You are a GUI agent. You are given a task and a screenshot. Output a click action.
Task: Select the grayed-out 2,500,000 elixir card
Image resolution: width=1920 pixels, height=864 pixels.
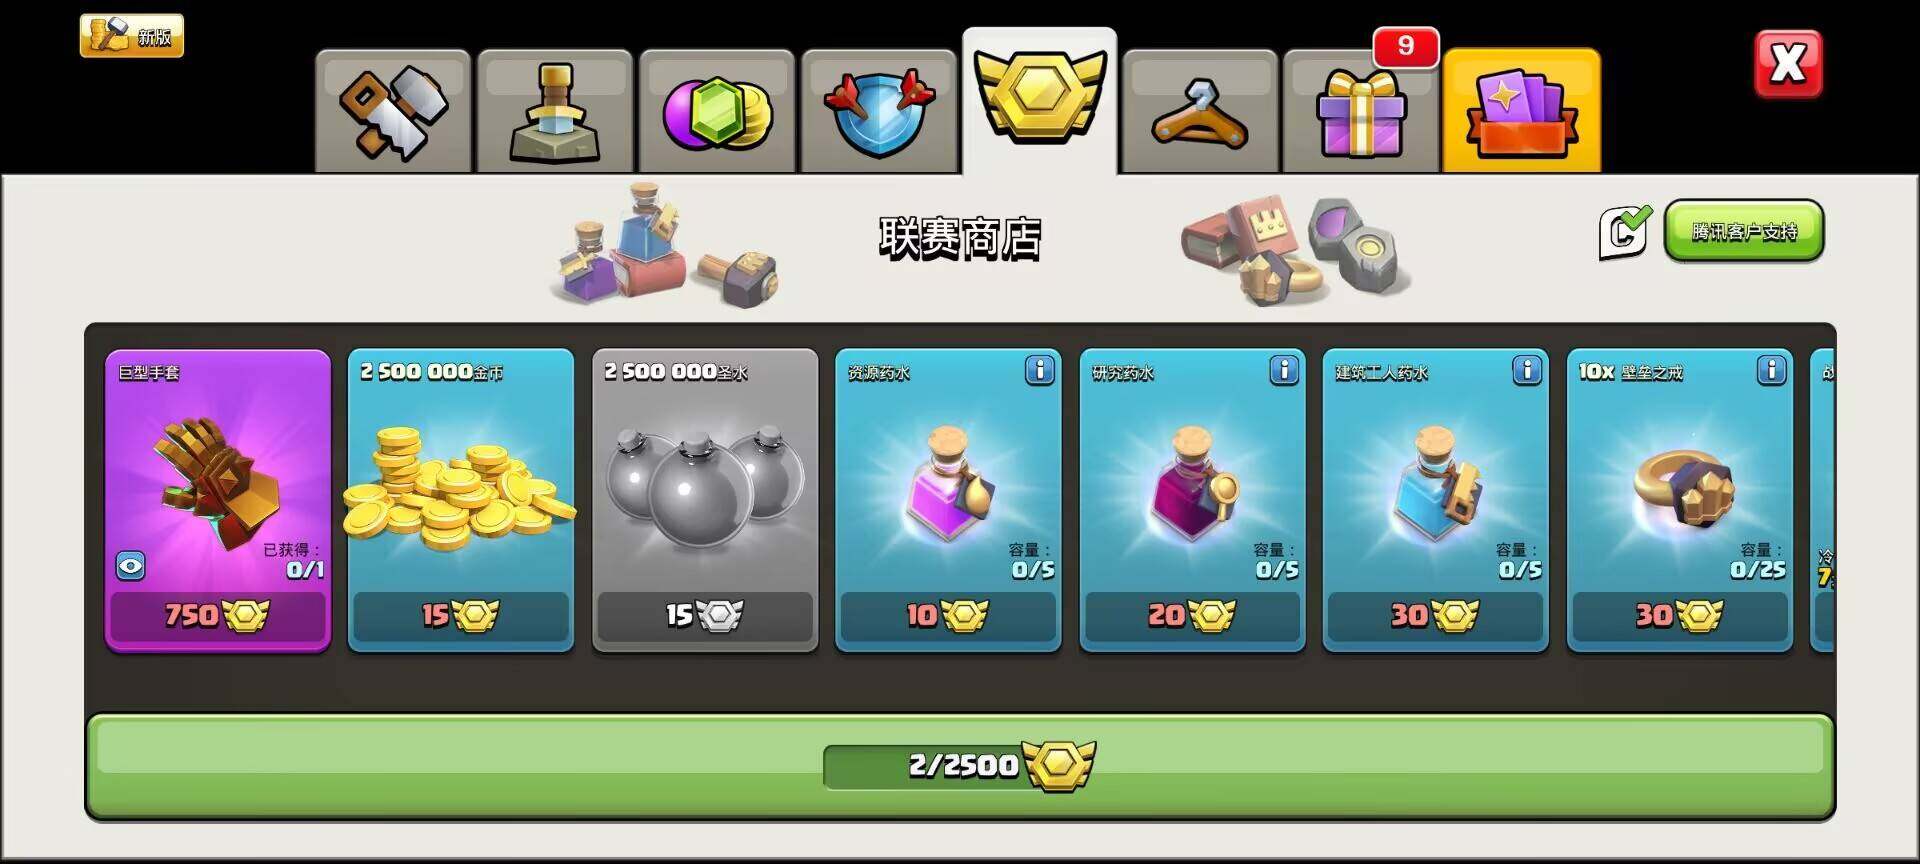[x=705, y=500]
